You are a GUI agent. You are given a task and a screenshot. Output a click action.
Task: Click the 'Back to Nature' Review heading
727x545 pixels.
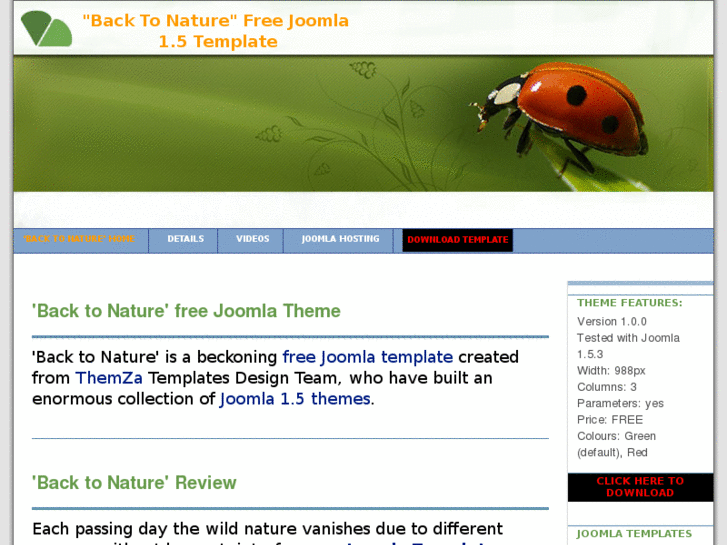click(x=134, y=483)
